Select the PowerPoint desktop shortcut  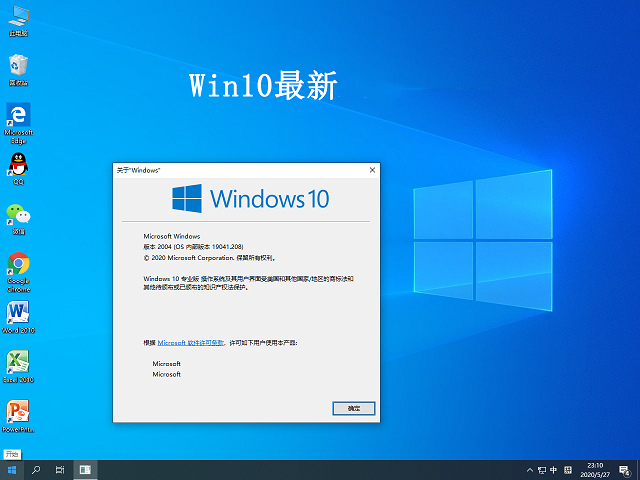tap(18, 411)
